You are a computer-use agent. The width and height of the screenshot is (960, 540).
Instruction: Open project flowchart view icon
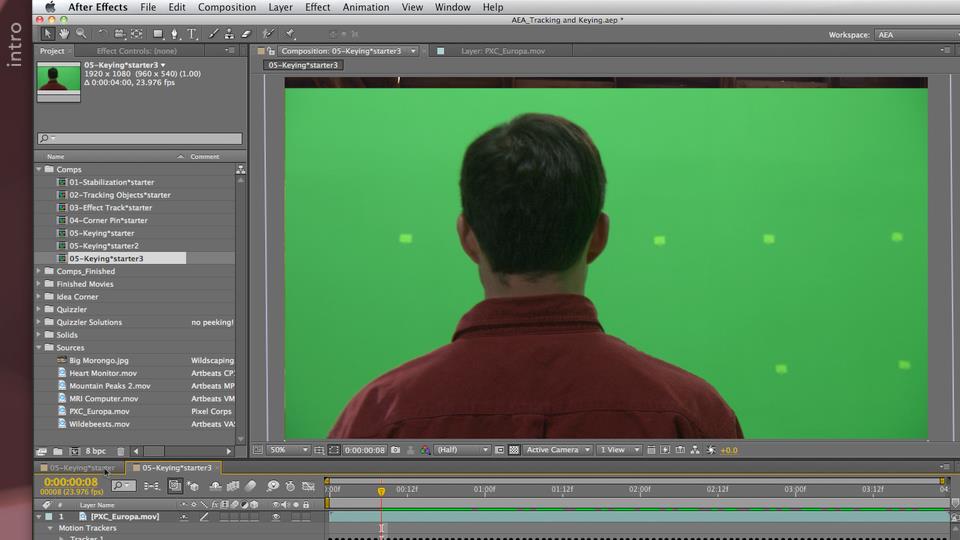(x=241, y=170)
